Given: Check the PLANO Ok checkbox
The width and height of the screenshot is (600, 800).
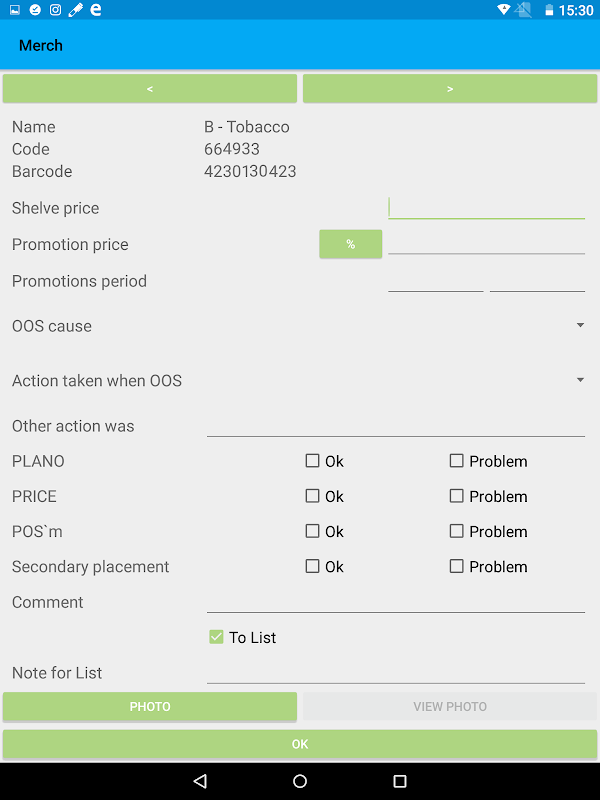Looking at the screenshot, I should pyautogui.click(x=313, y=461).
